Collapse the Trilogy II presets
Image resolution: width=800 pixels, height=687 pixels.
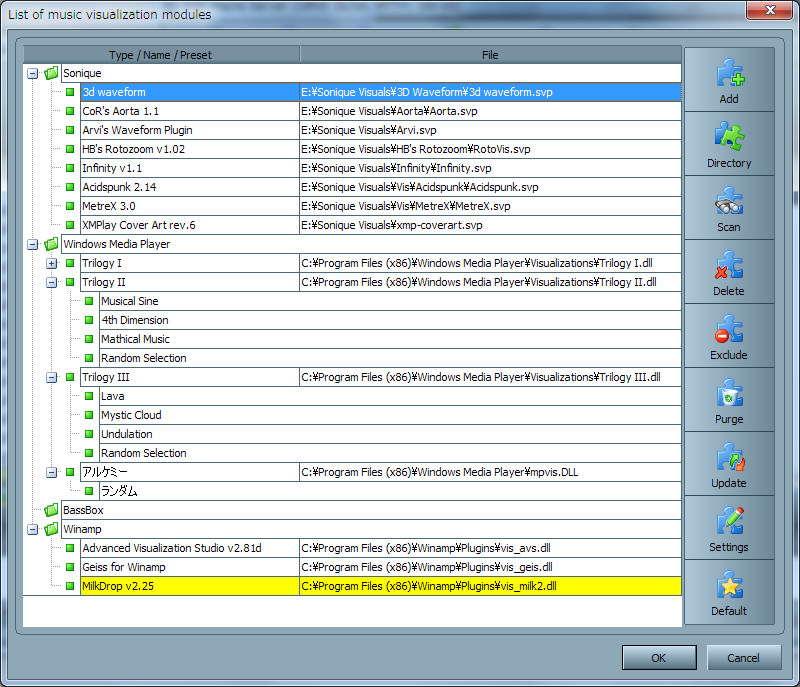click(x=52, y=283)
